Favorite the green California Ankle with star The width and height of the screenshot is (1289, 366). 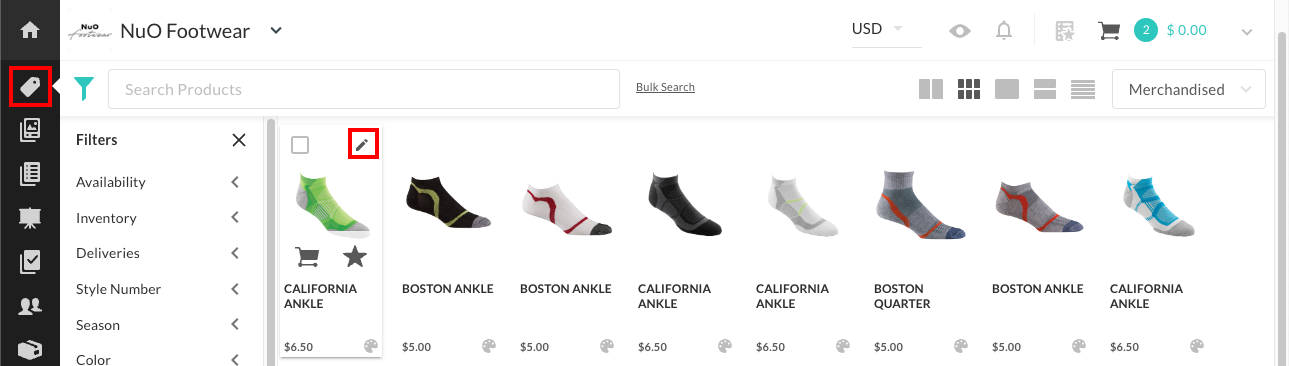pos(354,257)
